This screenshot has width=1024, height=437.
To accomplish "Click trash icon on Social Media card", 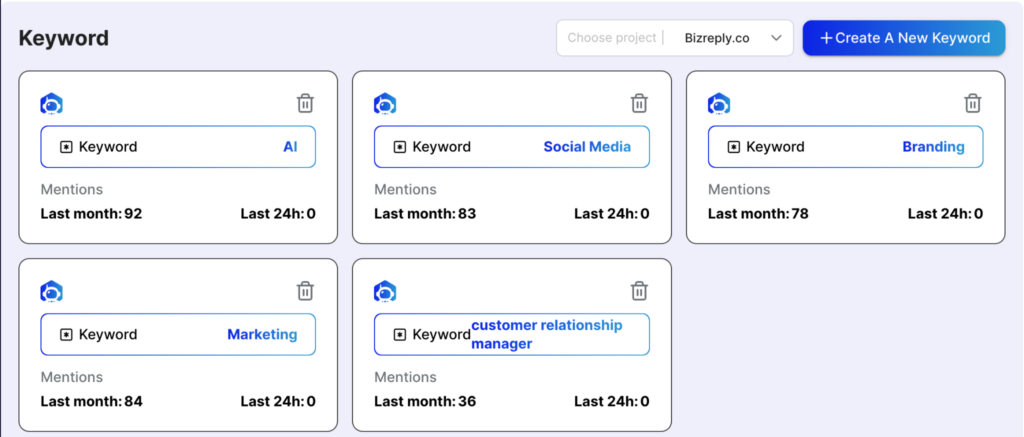I will pyautogui.click(x=639, y=103).
